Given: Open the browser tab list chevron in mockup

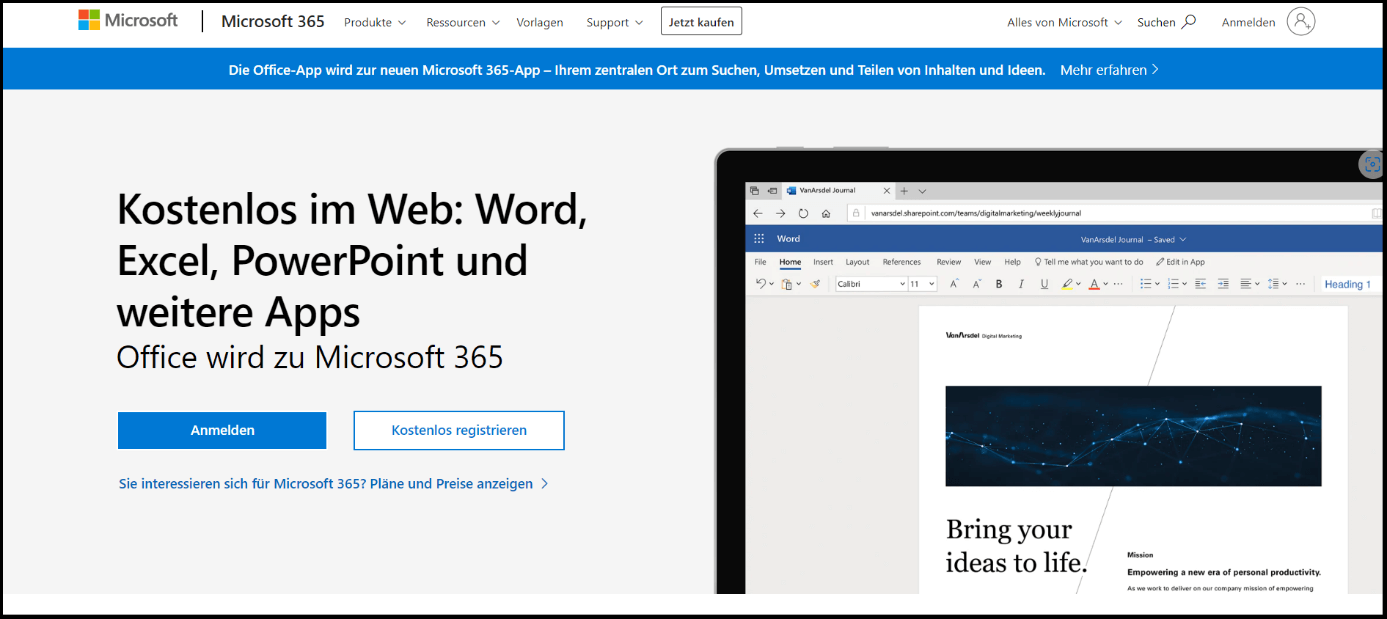Looking at the screenshot, I should click(922, 190).
